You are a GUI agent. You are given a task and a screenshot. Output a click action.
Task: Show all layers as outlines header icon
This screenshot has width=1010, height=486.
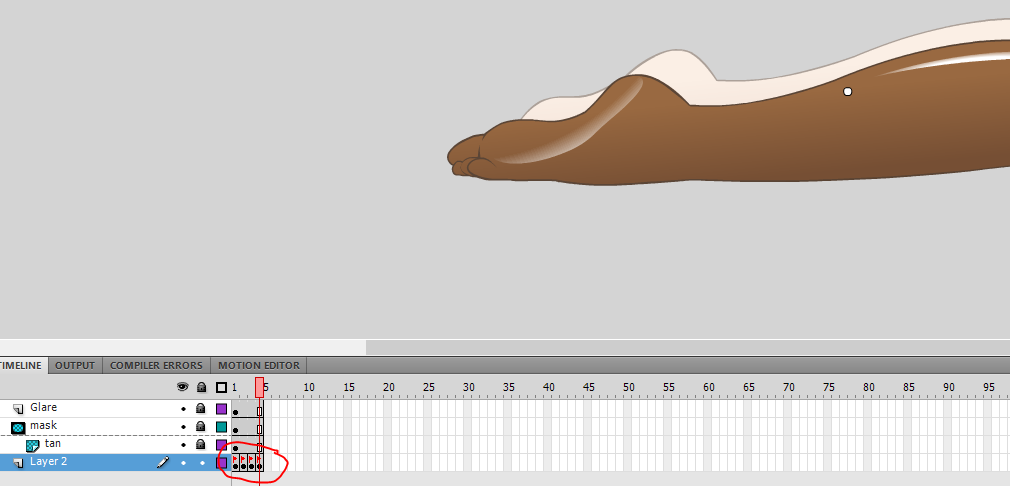point(221,387)
